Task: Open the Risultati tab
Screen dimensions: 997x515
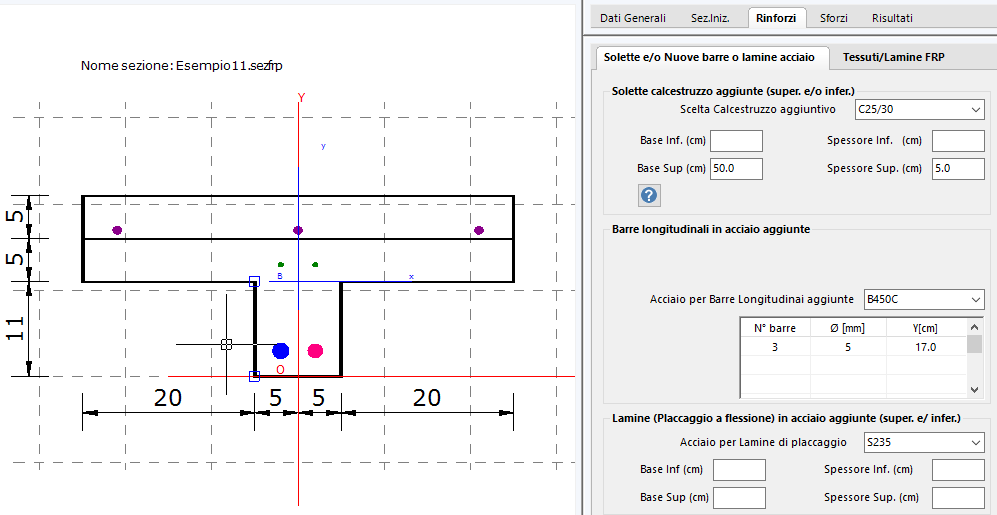Action: 892,18
